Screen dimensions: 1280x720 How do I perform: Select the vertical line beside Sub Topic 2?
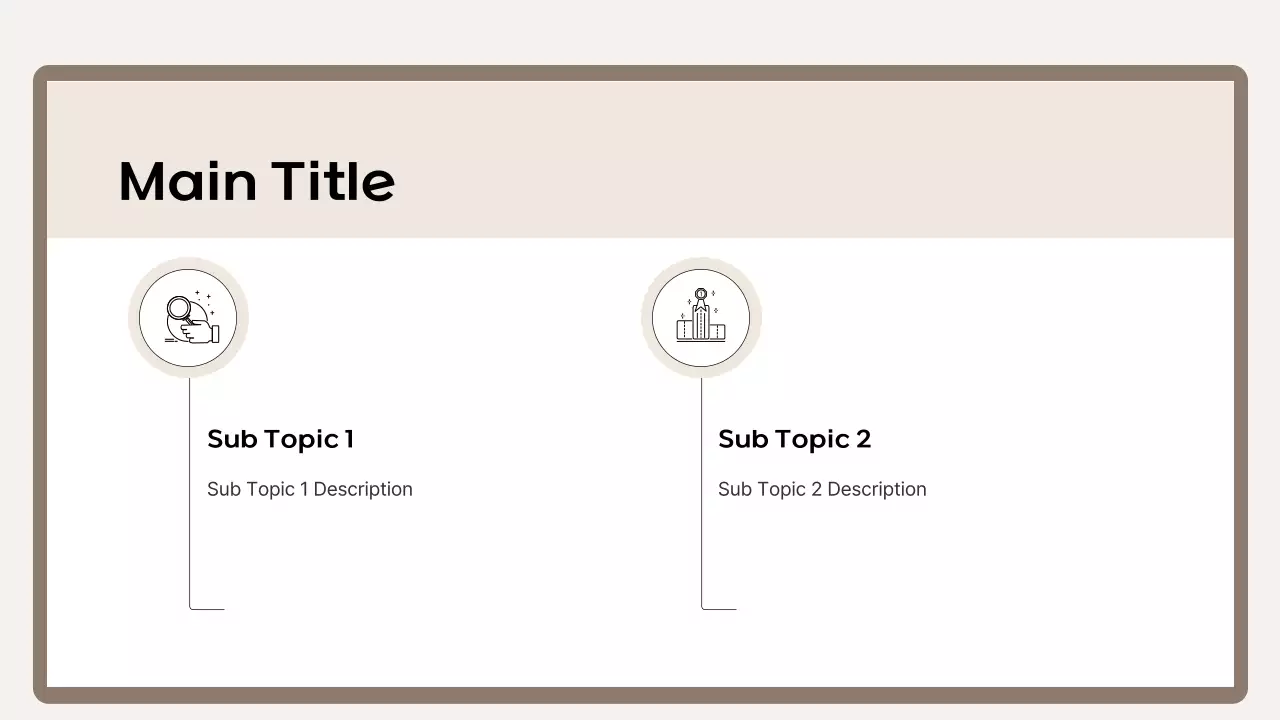(702, 500)
